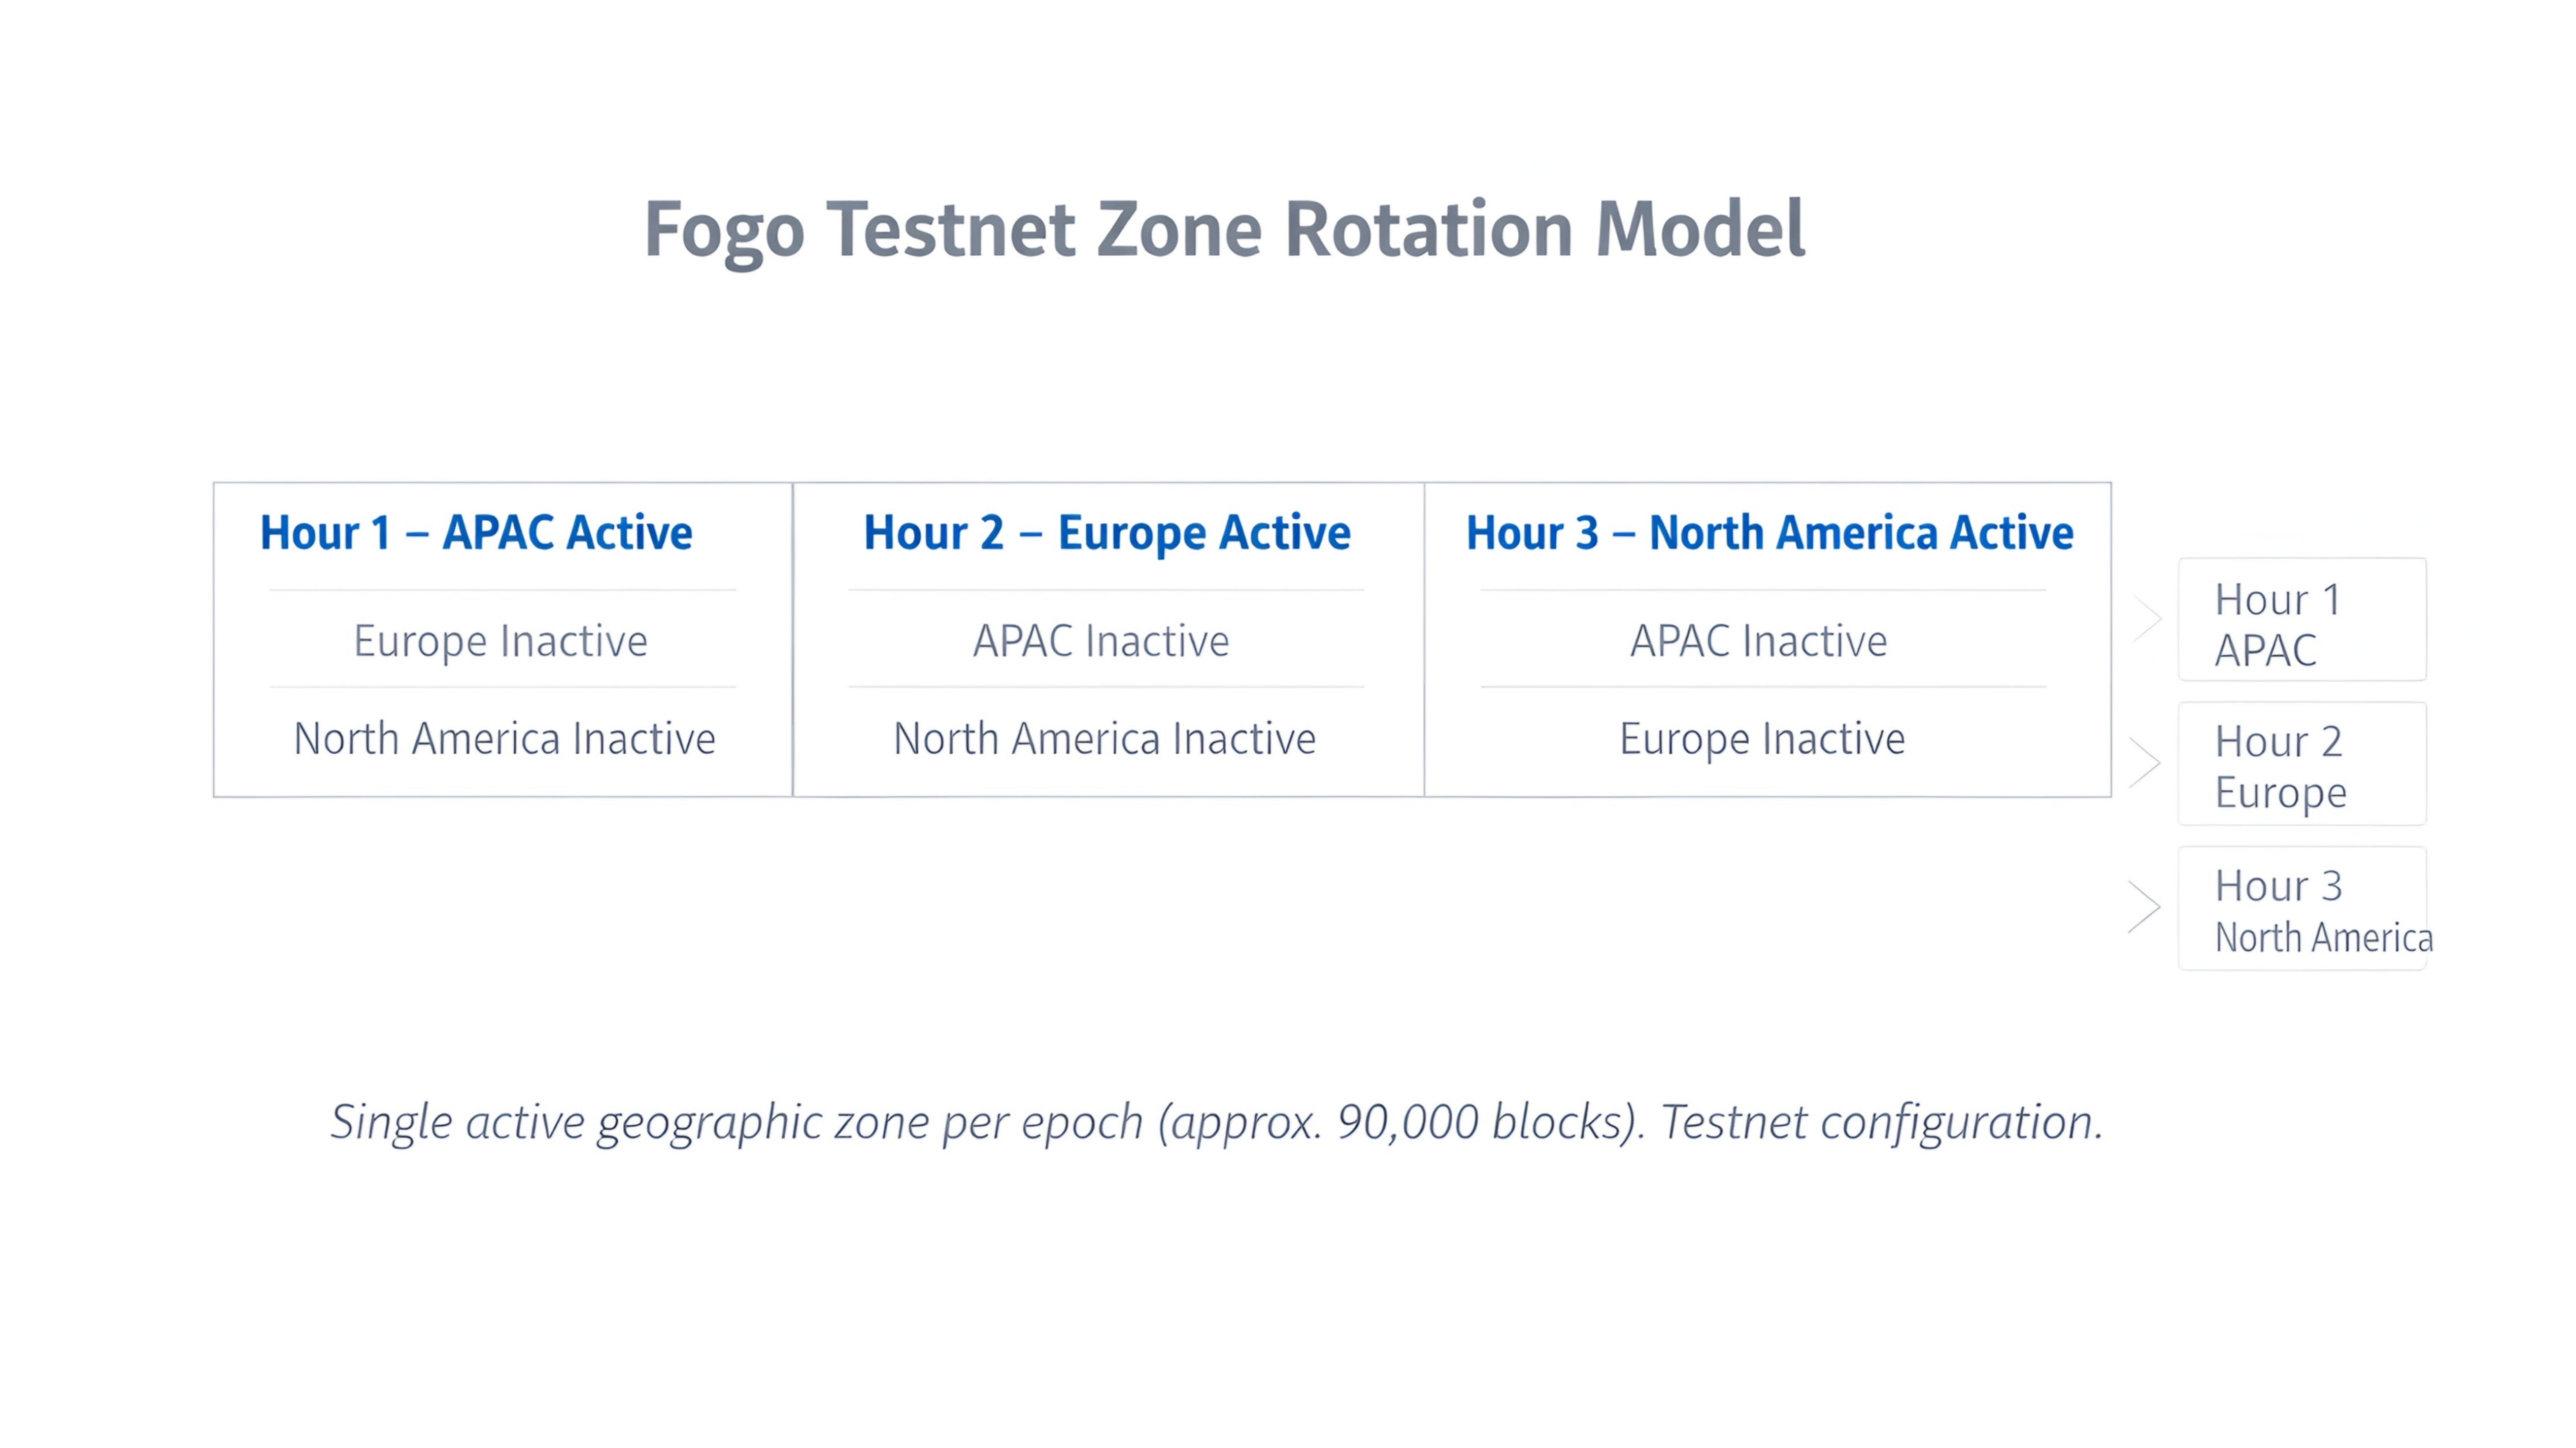Click "APAC Inactive" in the Hour 2 column
2576x1448 pixels.
[1101, 641]
